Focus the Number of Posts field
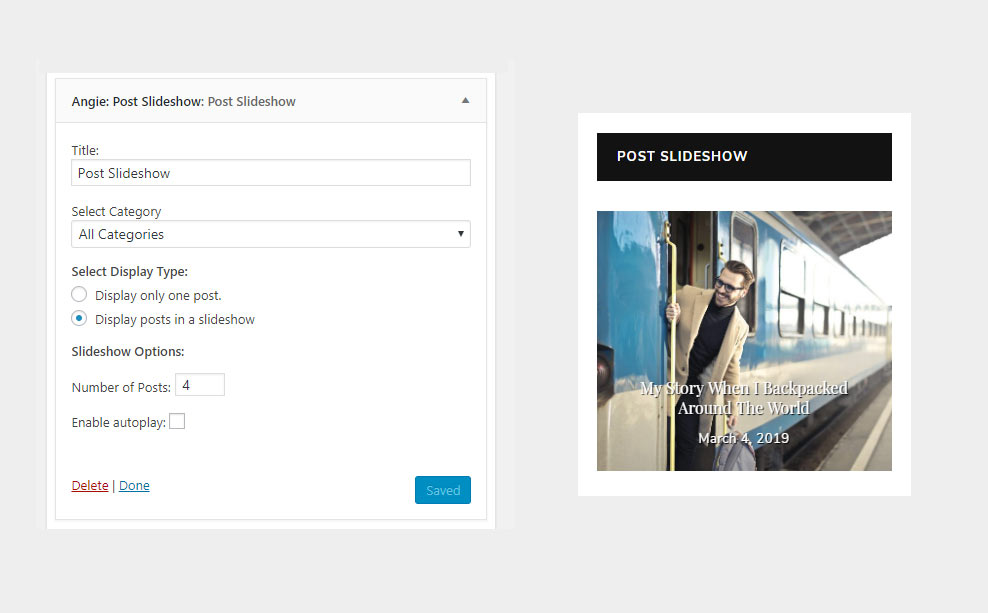 coord(200,385)
